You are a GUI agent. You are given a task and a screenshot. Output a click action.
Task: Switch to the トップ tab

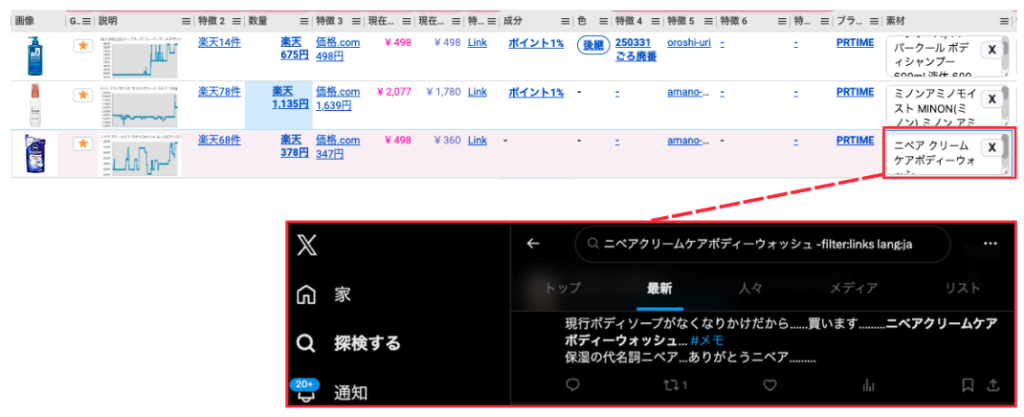click(x=562, y=288)
